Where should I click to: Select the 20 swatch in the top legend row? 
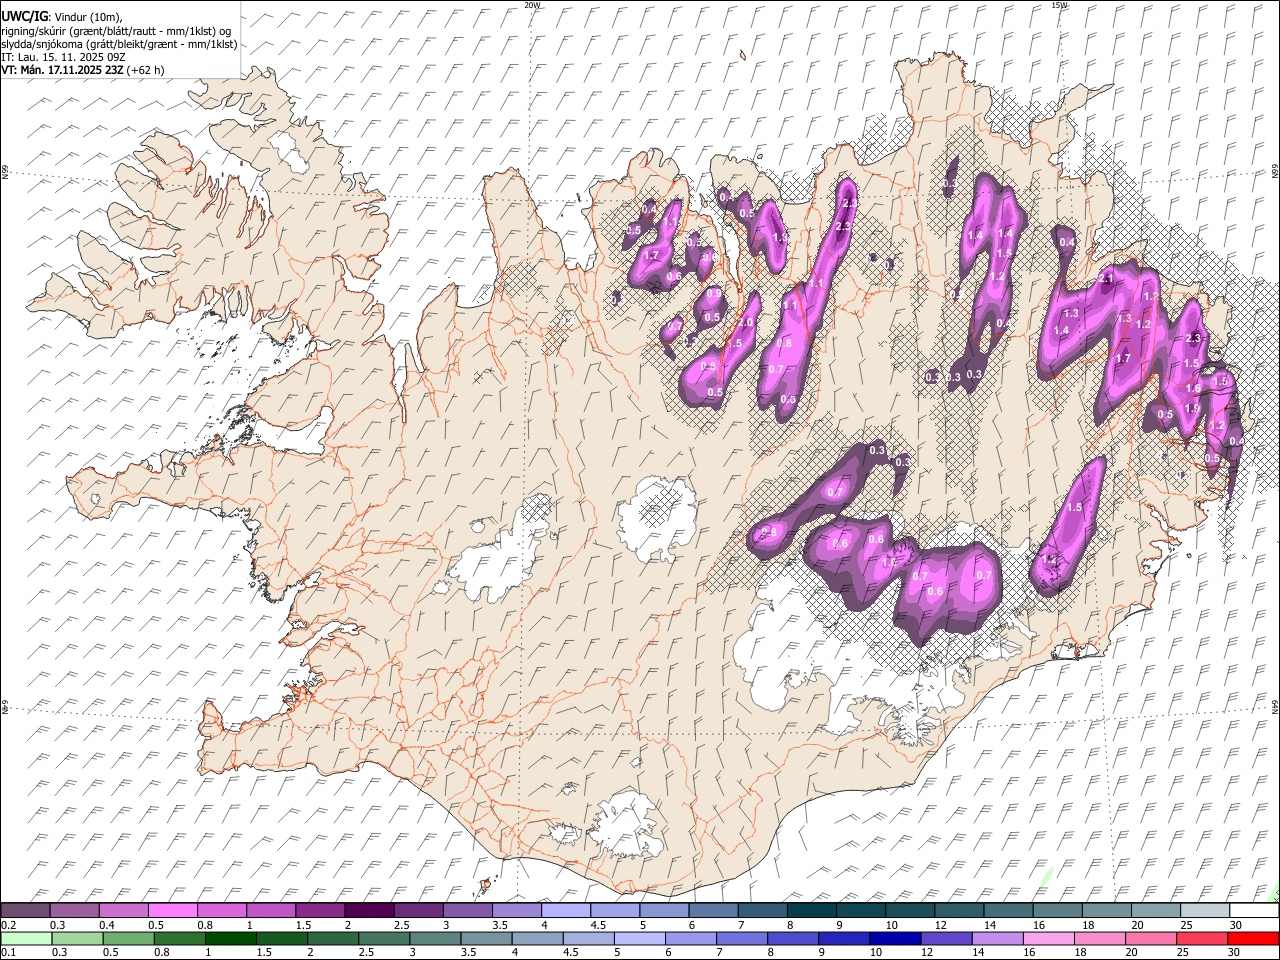[1154, 911]
